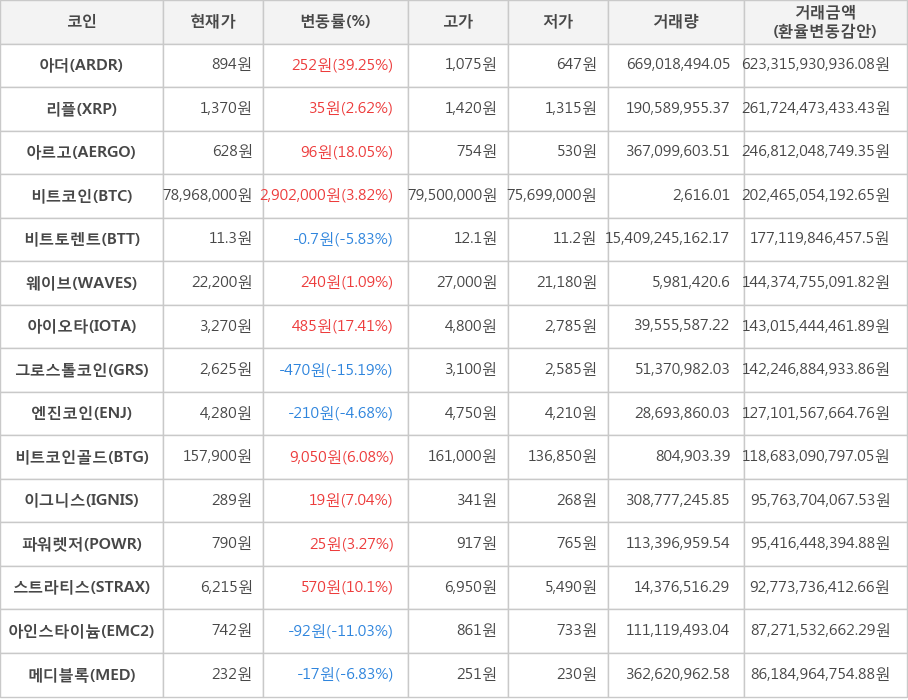Select the 아더(ARDR) coin name
908x700 pixels.
(82, 65)
